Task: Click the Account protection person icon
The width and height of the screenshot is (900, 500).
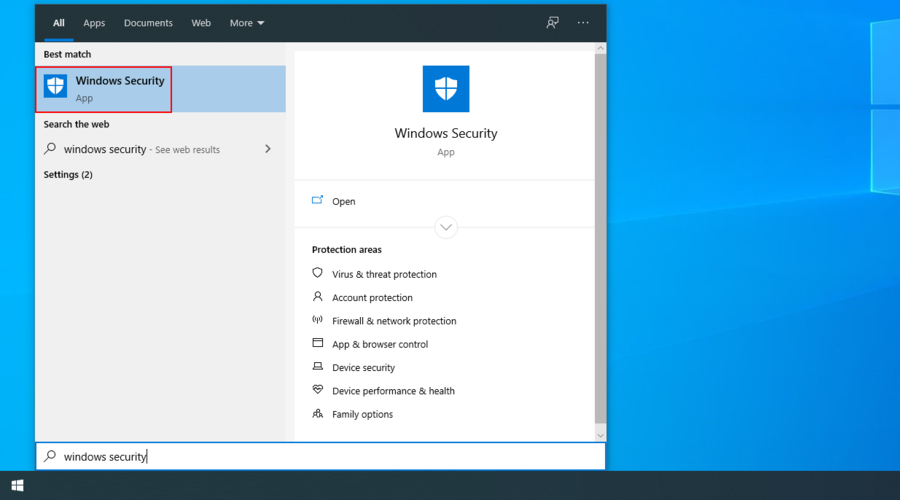Action: pyautogui.click(x=318, y=297)
